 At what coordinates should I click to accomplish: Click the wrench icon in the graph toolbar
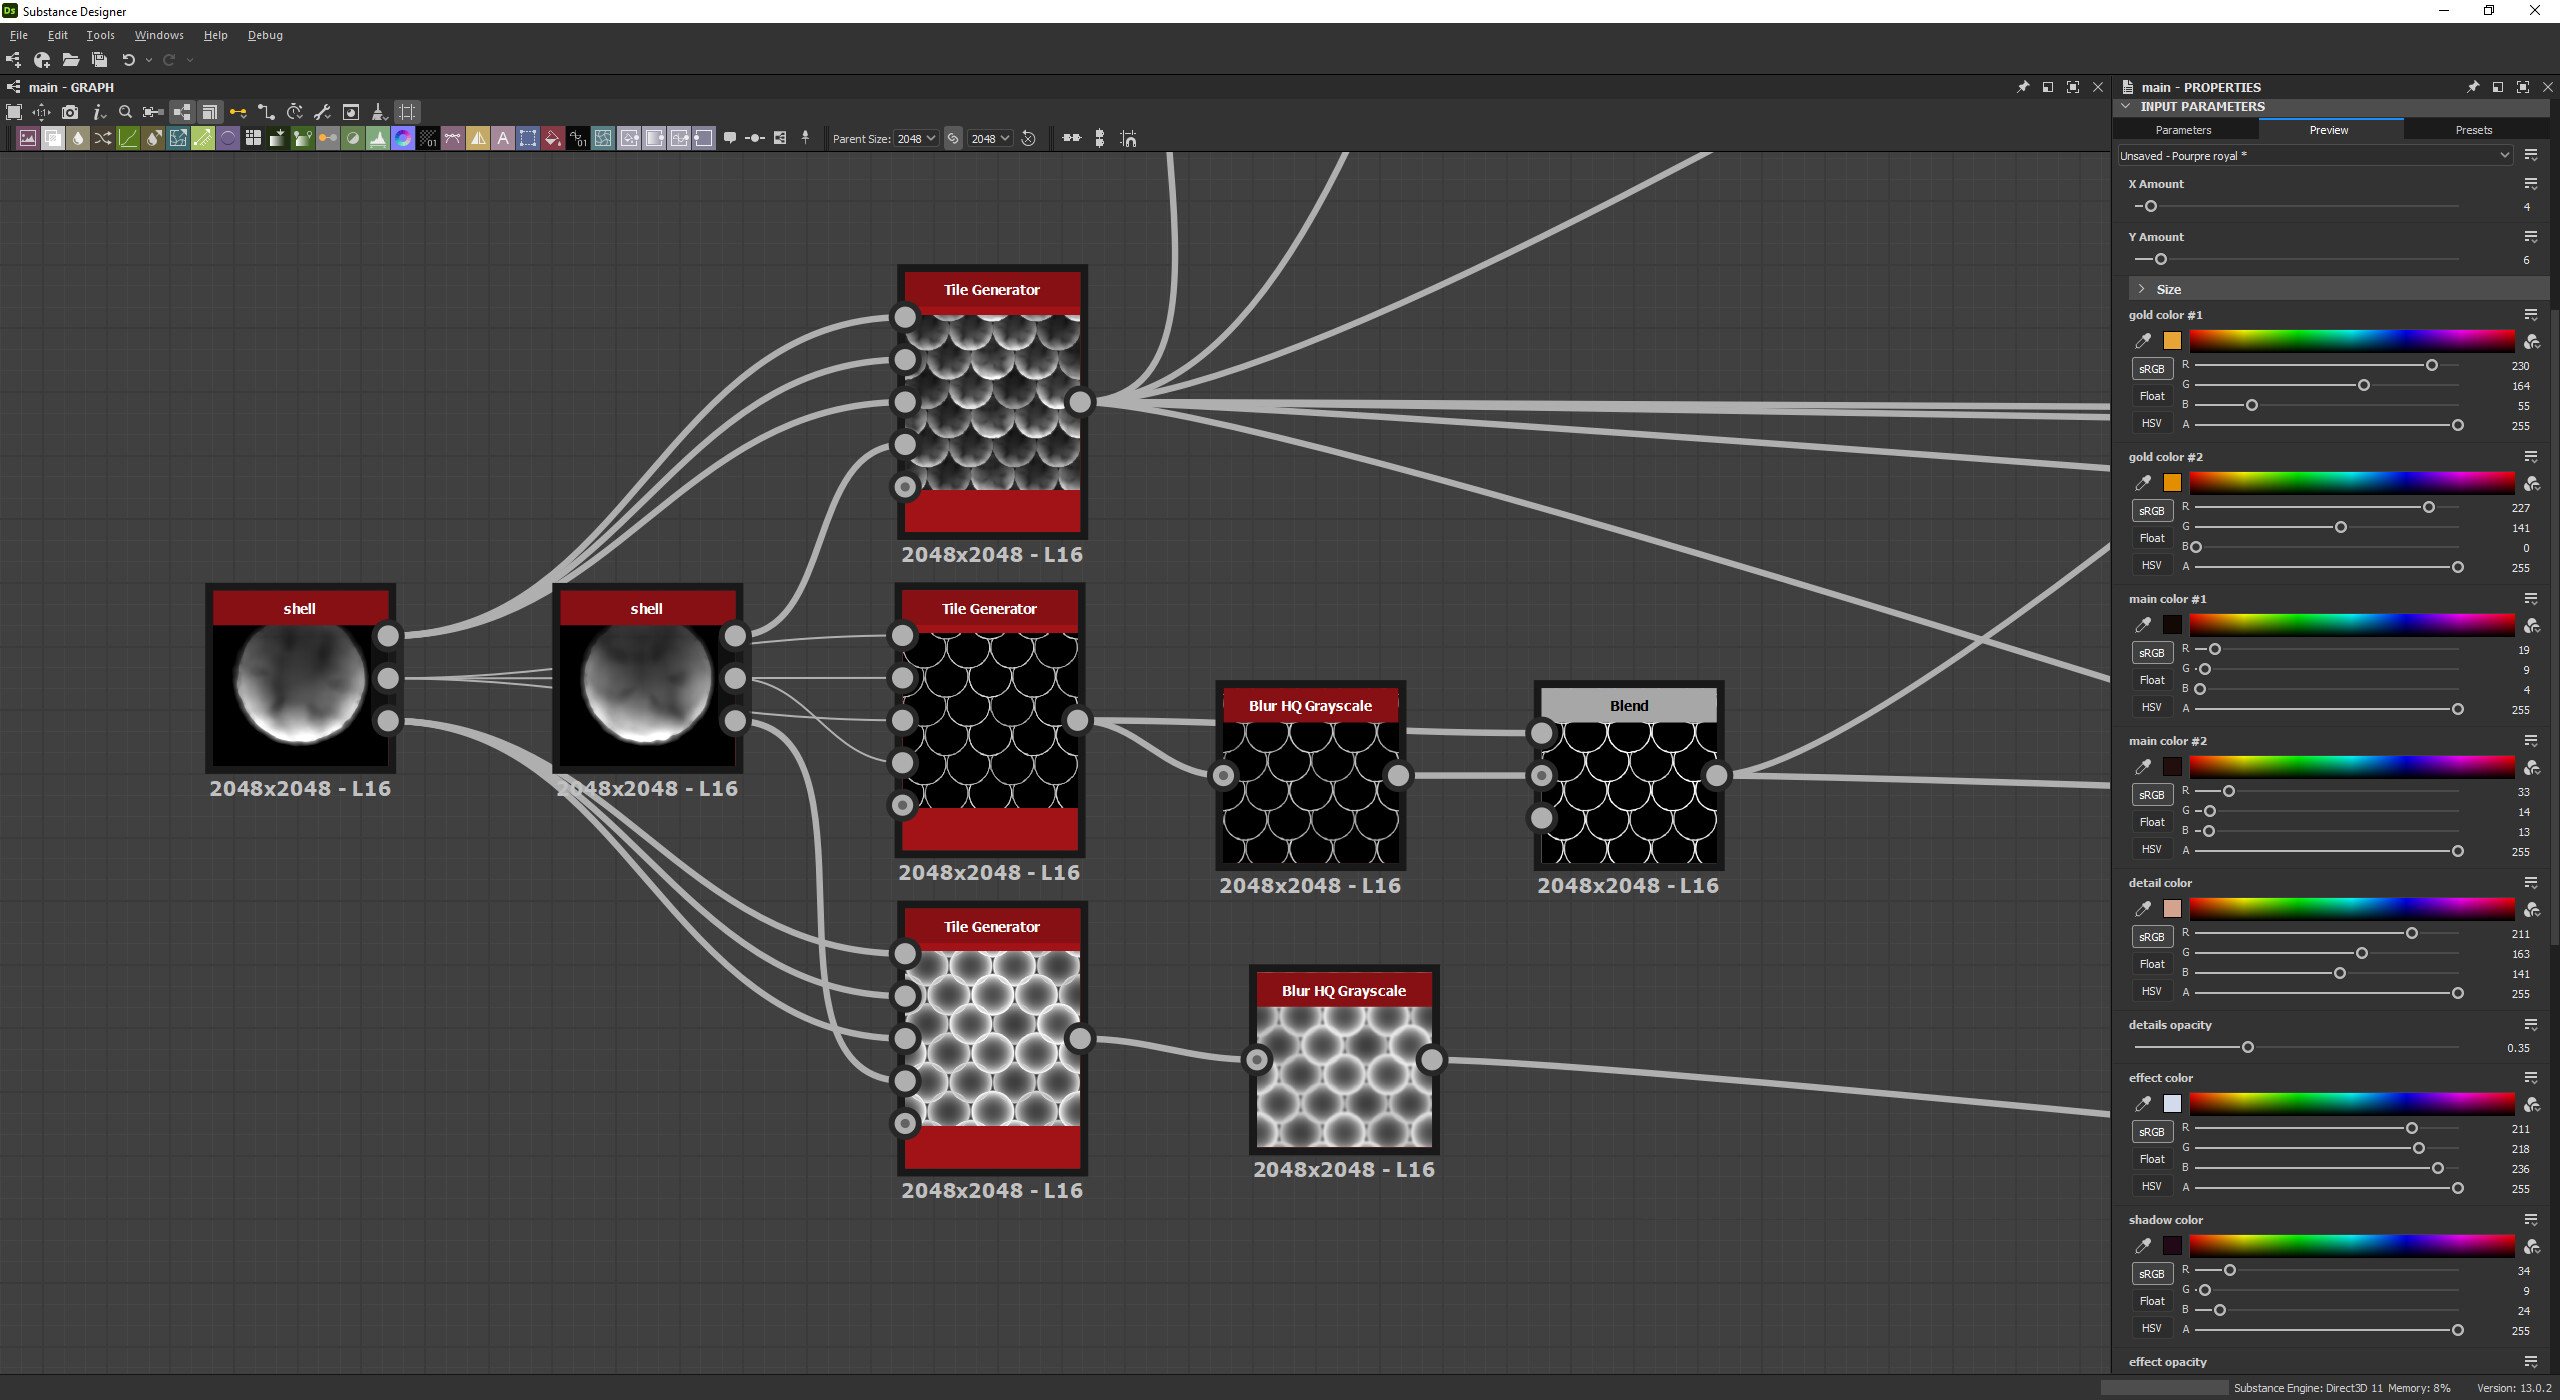tap(323, 113)
